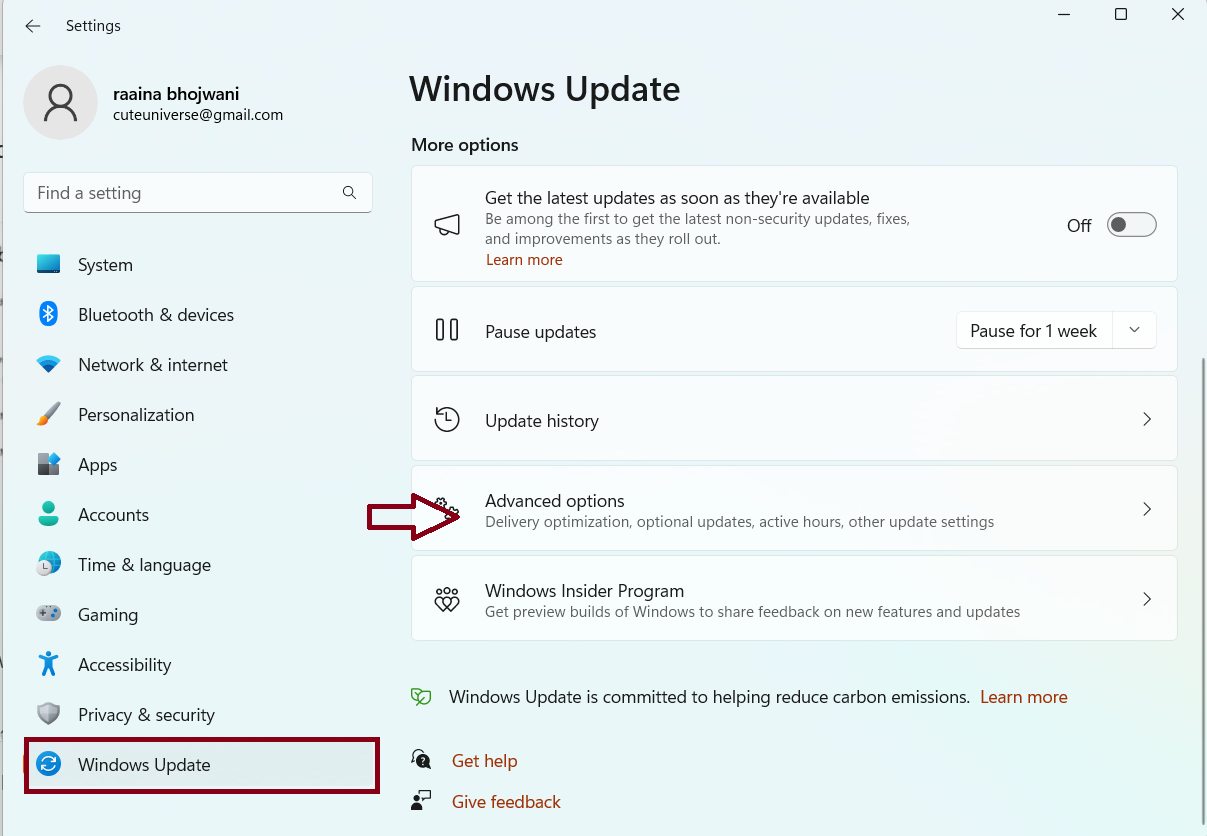Viewport: 1207px width, 836px height.
Task: Click the back arrow in Settings header
Action: tap(33, 26)
